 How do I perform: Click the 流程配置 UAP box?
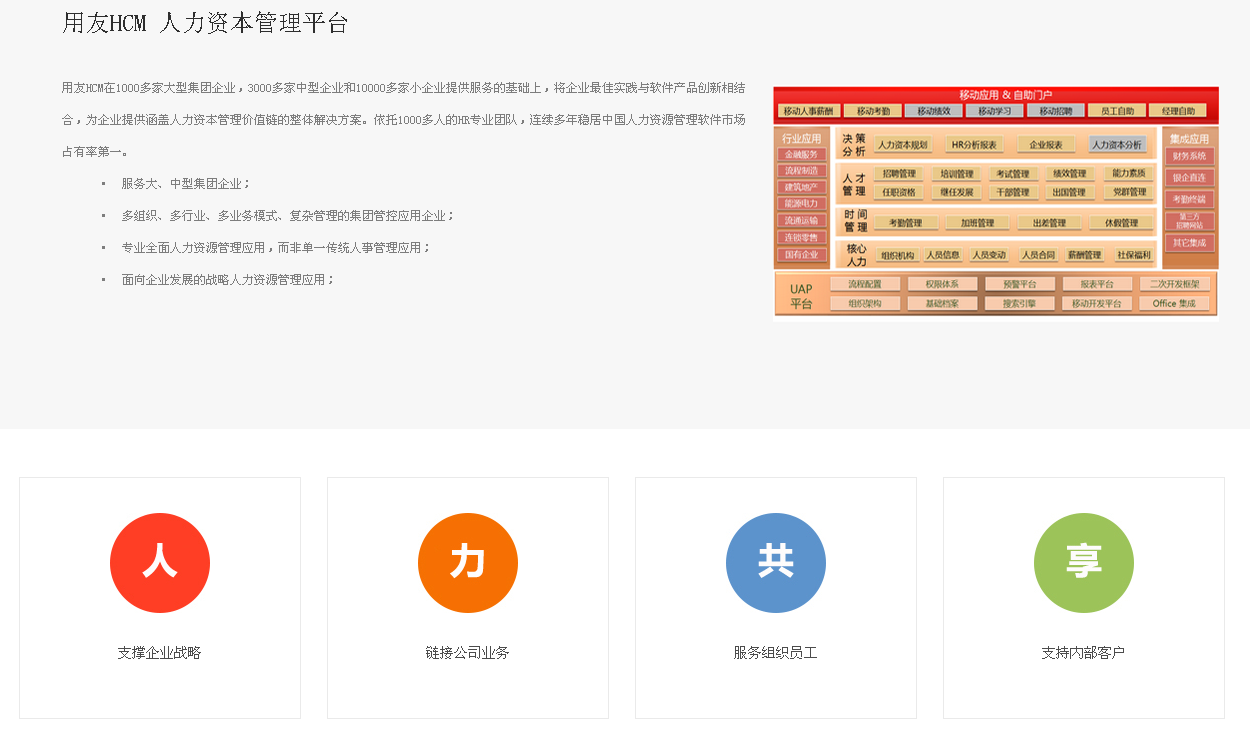(x=865, y=284)
